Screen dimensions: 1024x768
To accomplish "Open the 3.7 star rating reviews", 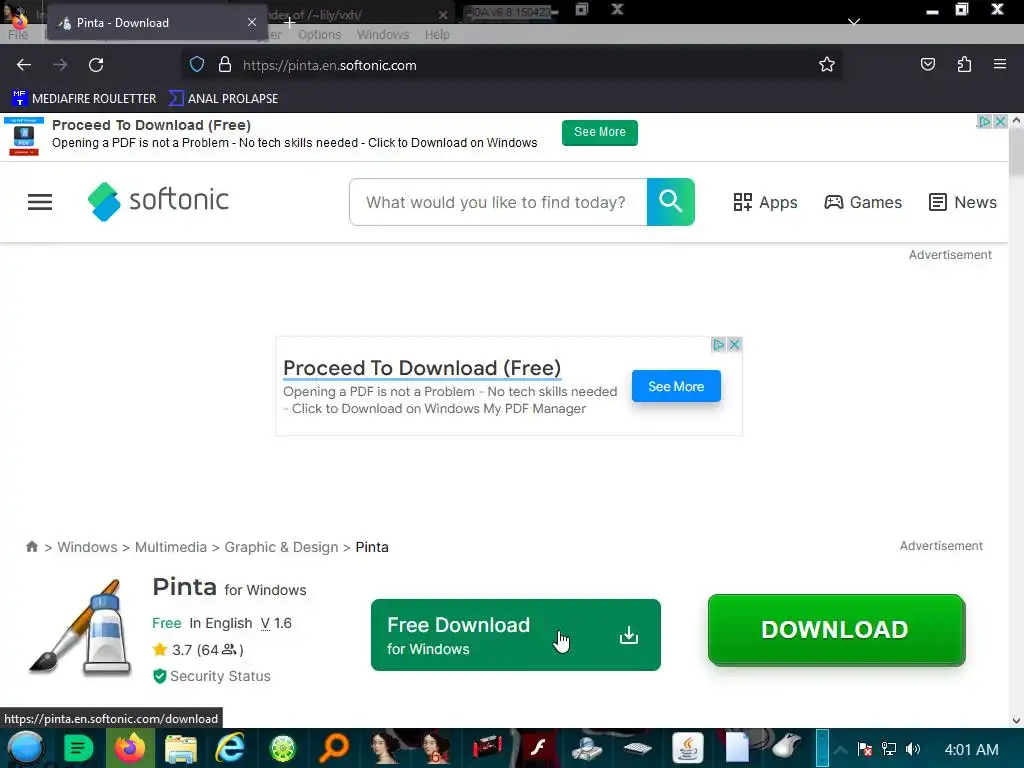I will click(198, 650).
